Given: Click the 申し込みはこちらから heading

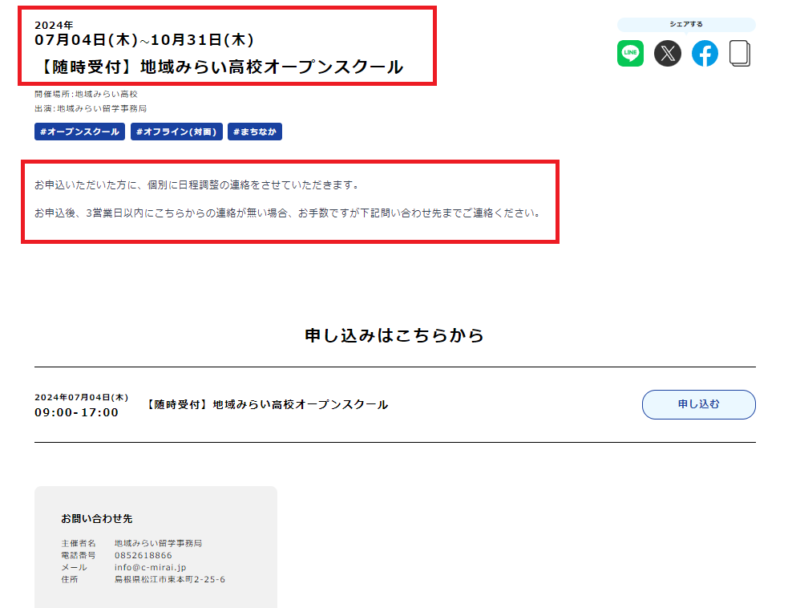Looking at the screenshot, I should pos(394,335).
